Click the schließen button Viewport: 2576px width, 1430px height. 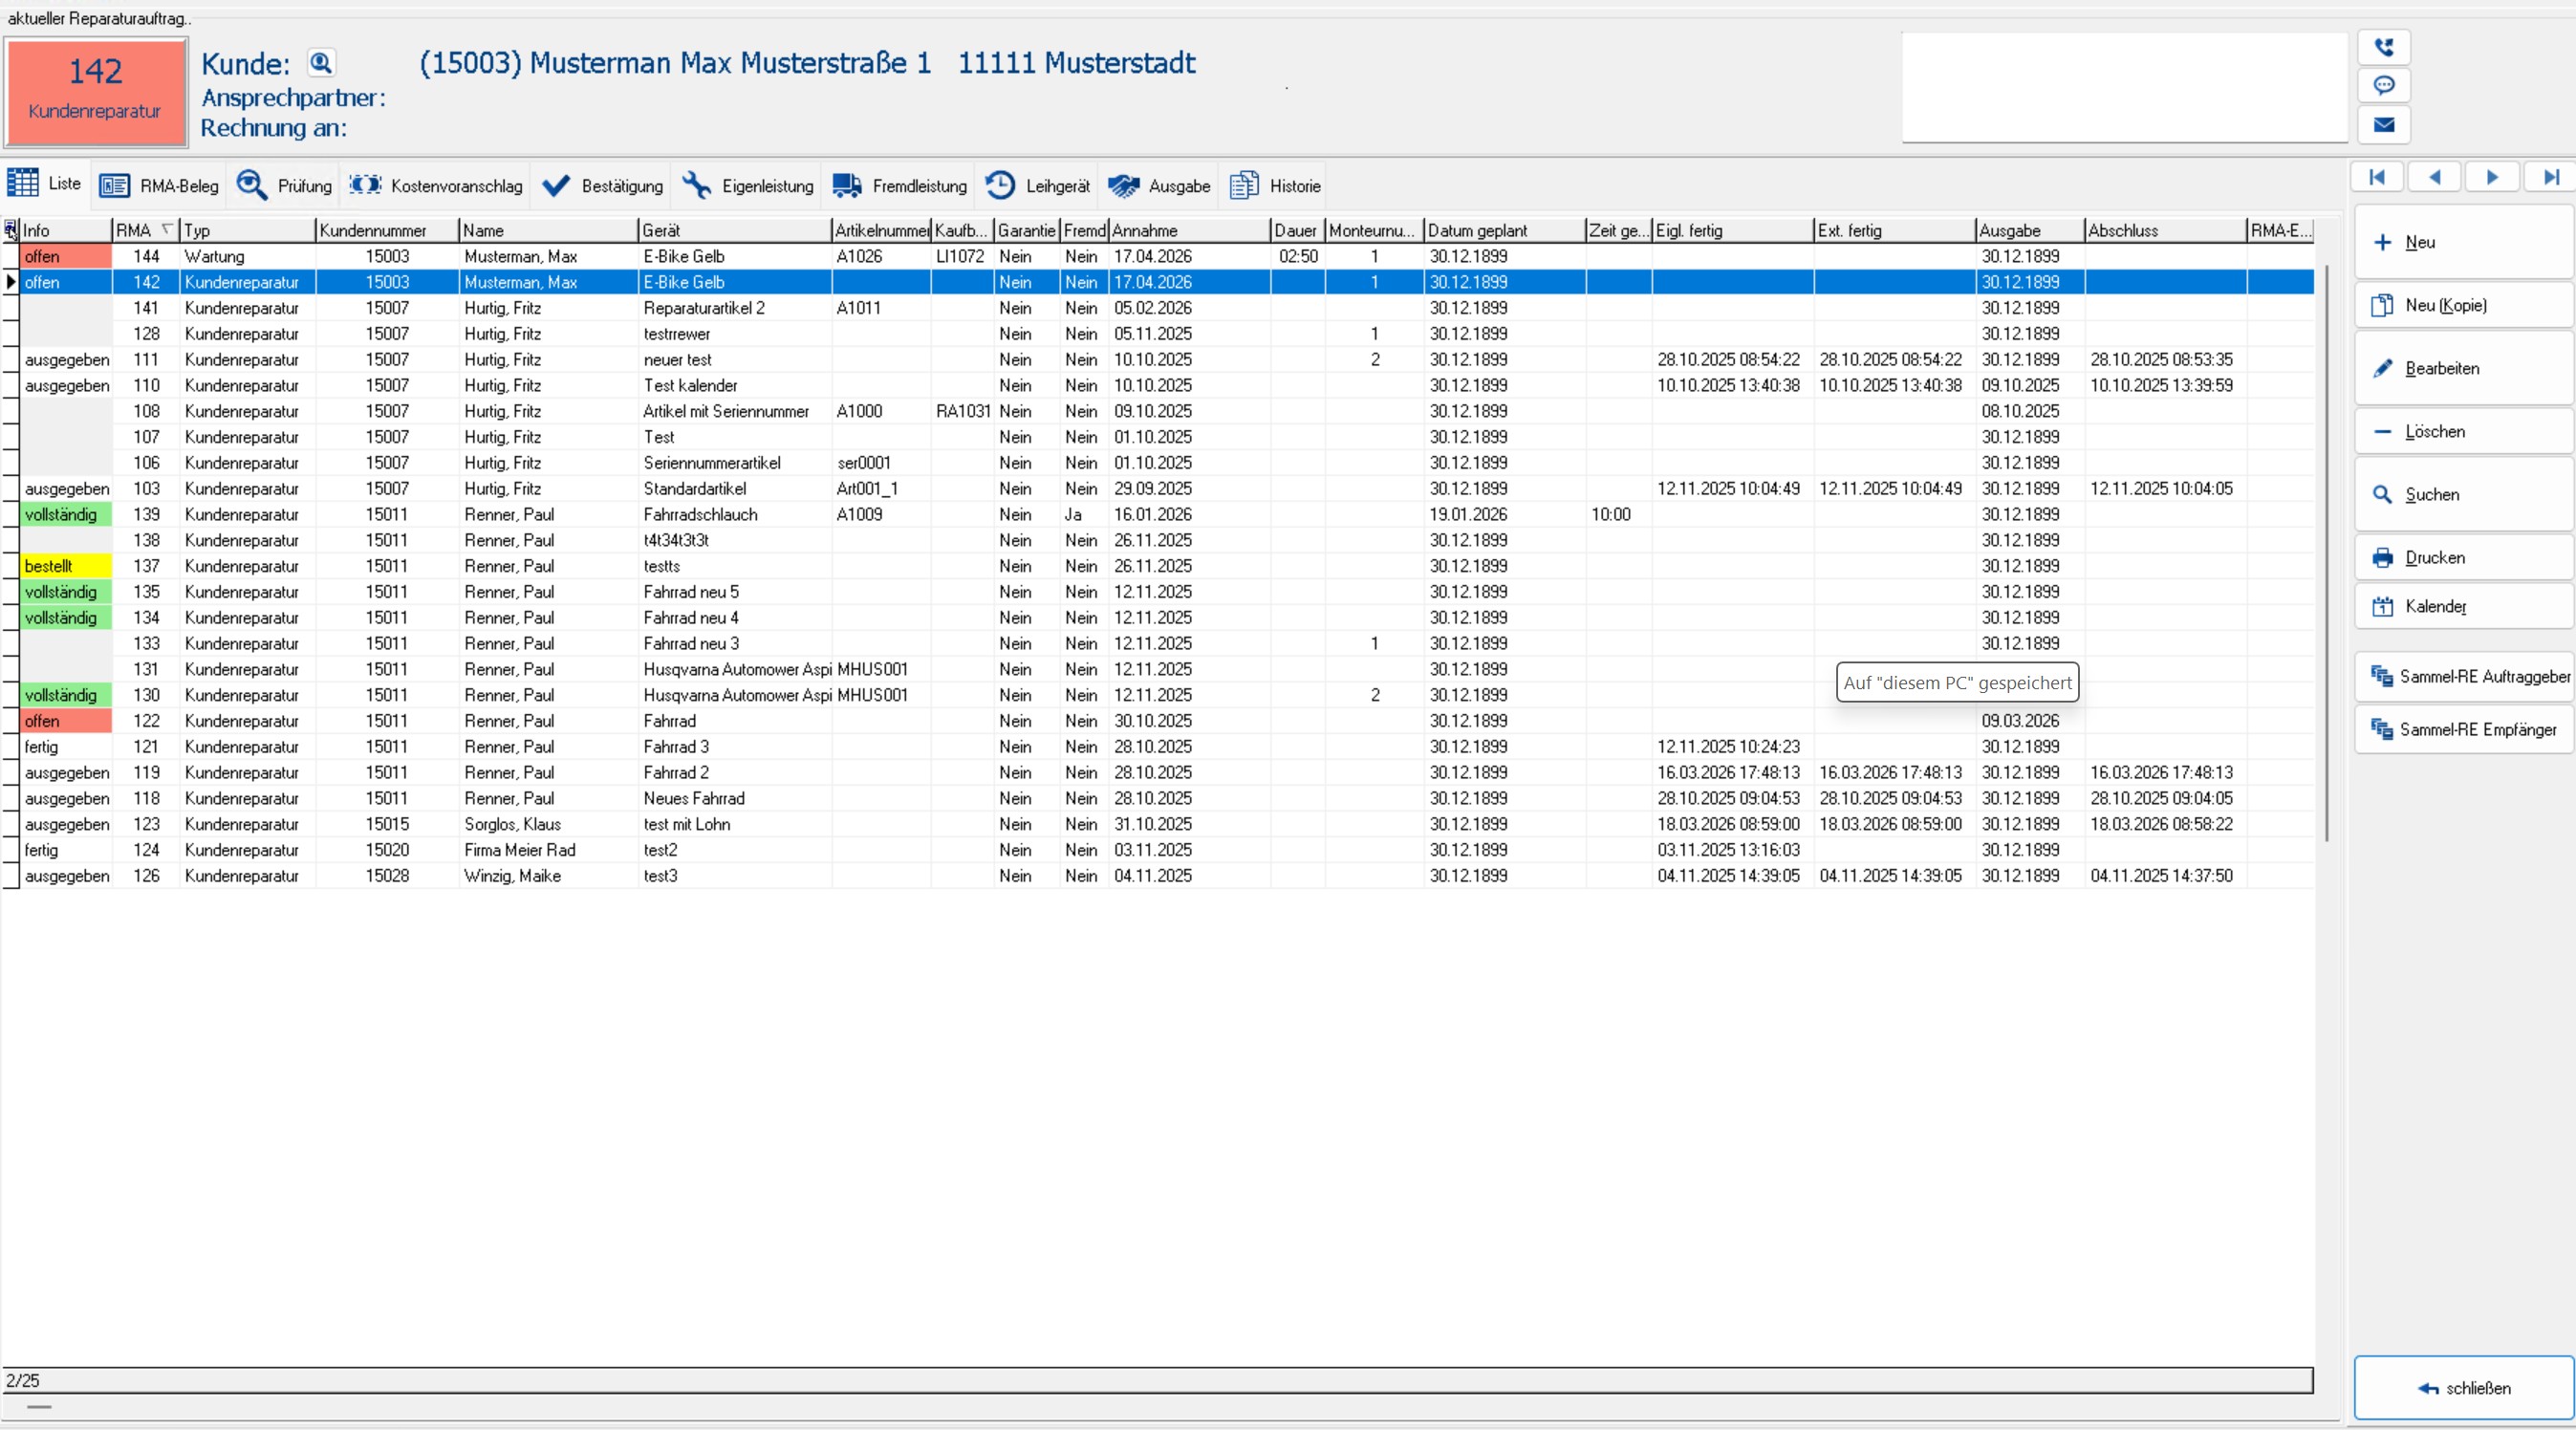[2462, 1388]
